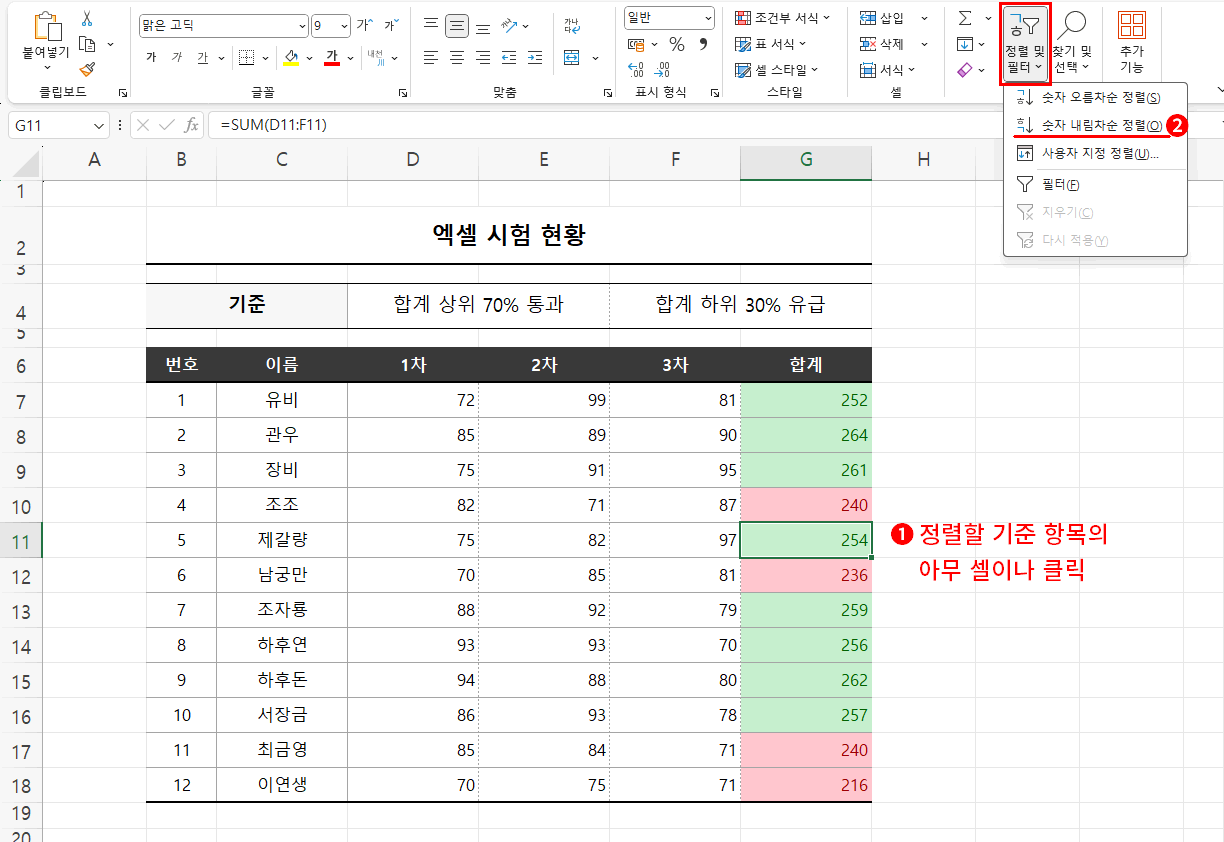Click the fill color paint bucket icon
This screenshot has width=1224, height=842.
291,58
